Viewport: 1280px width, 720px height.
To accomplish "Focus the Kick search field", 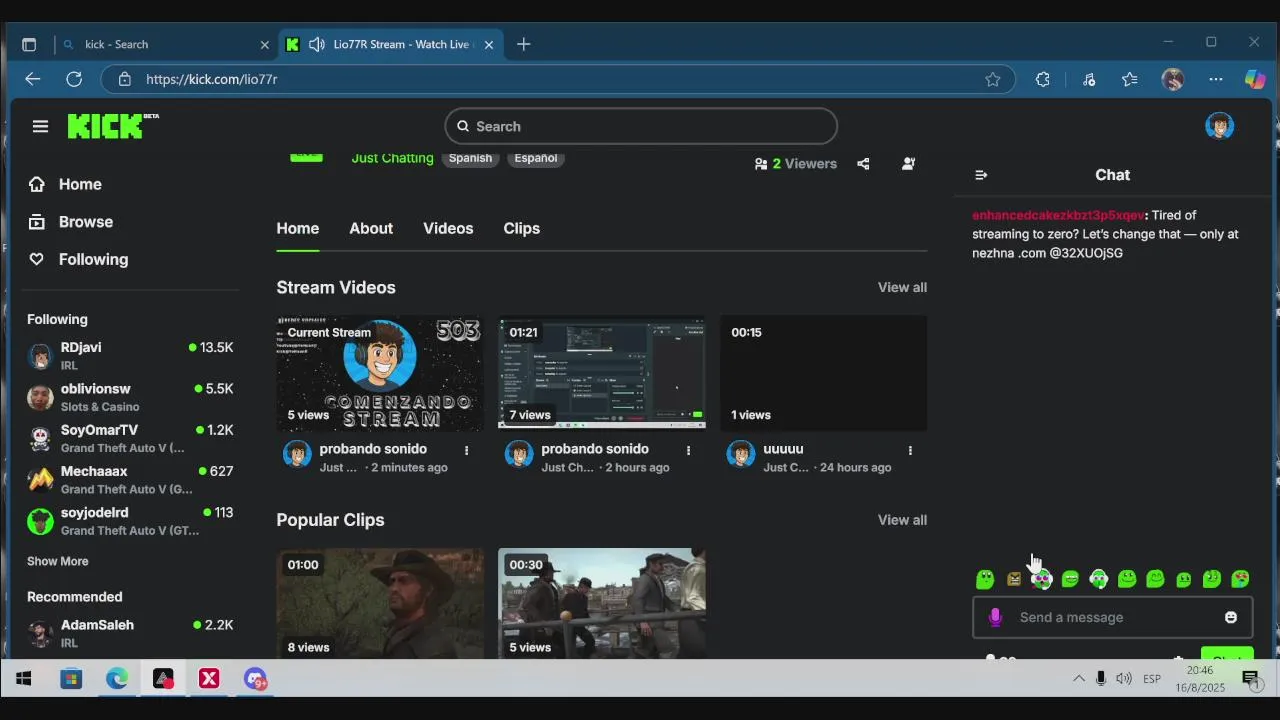I will click(x=641, y=126).
